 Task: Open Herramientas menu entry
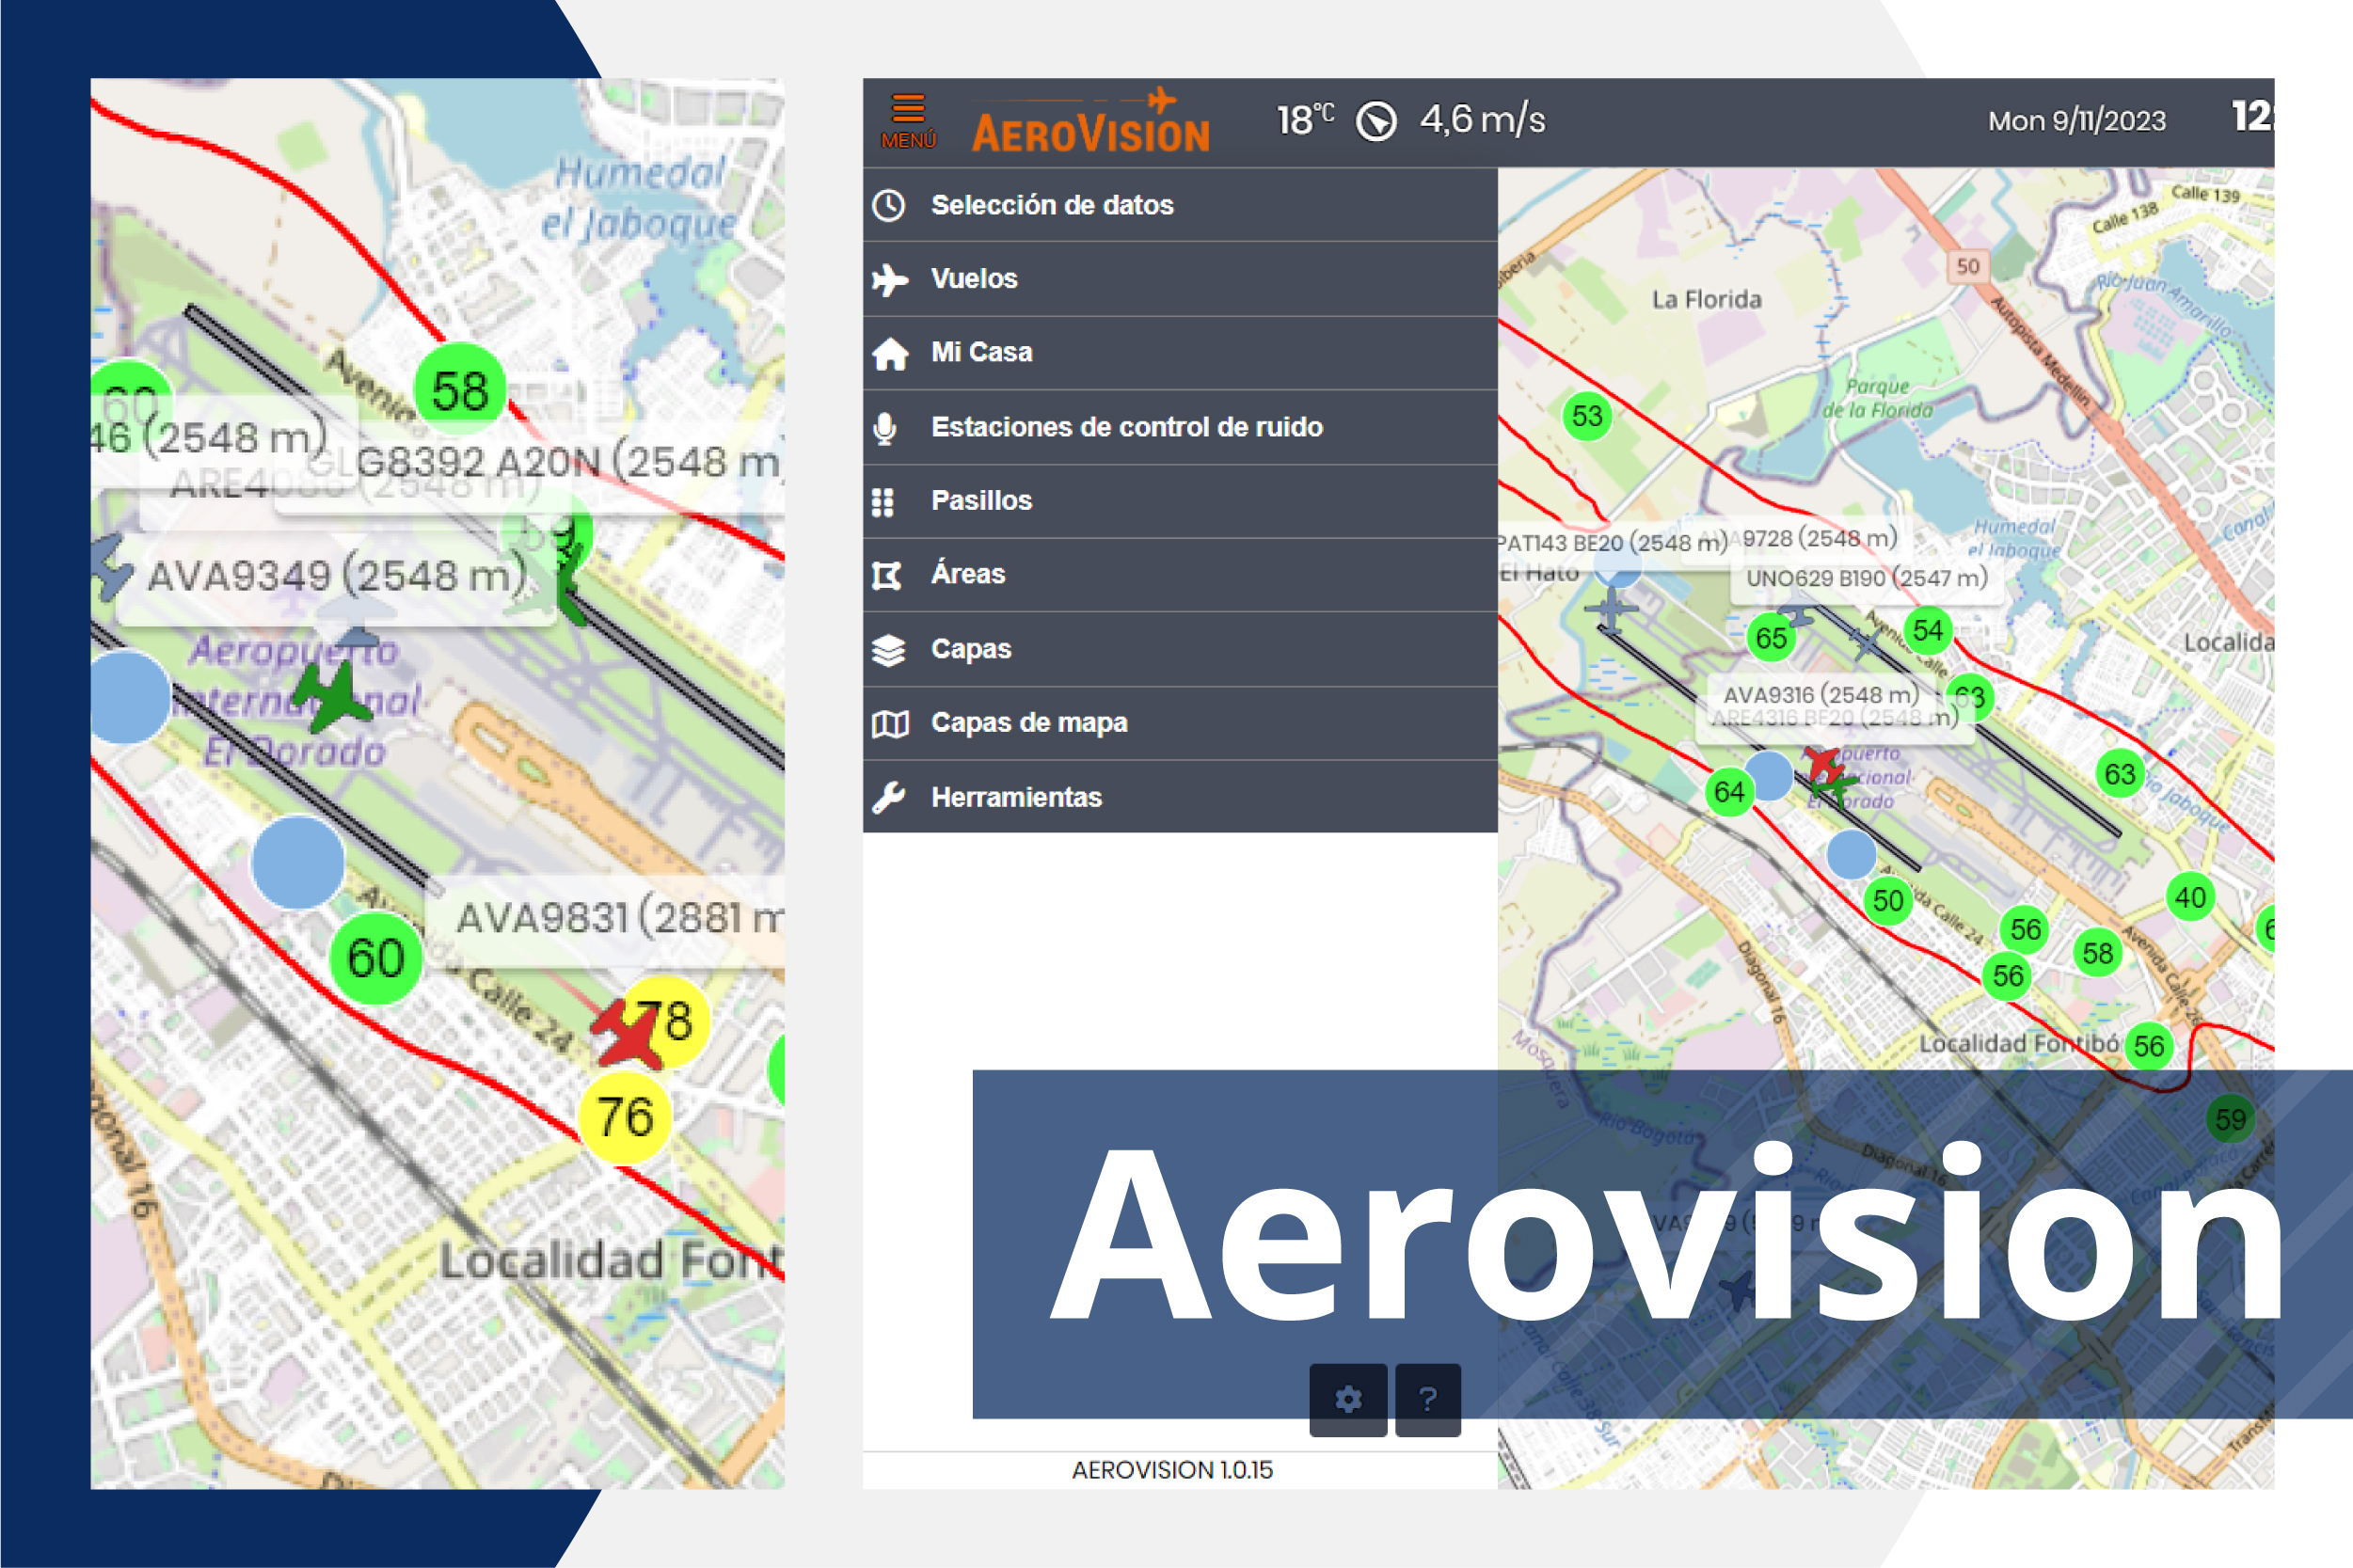pyautogui.click(x=1180, y=797)
